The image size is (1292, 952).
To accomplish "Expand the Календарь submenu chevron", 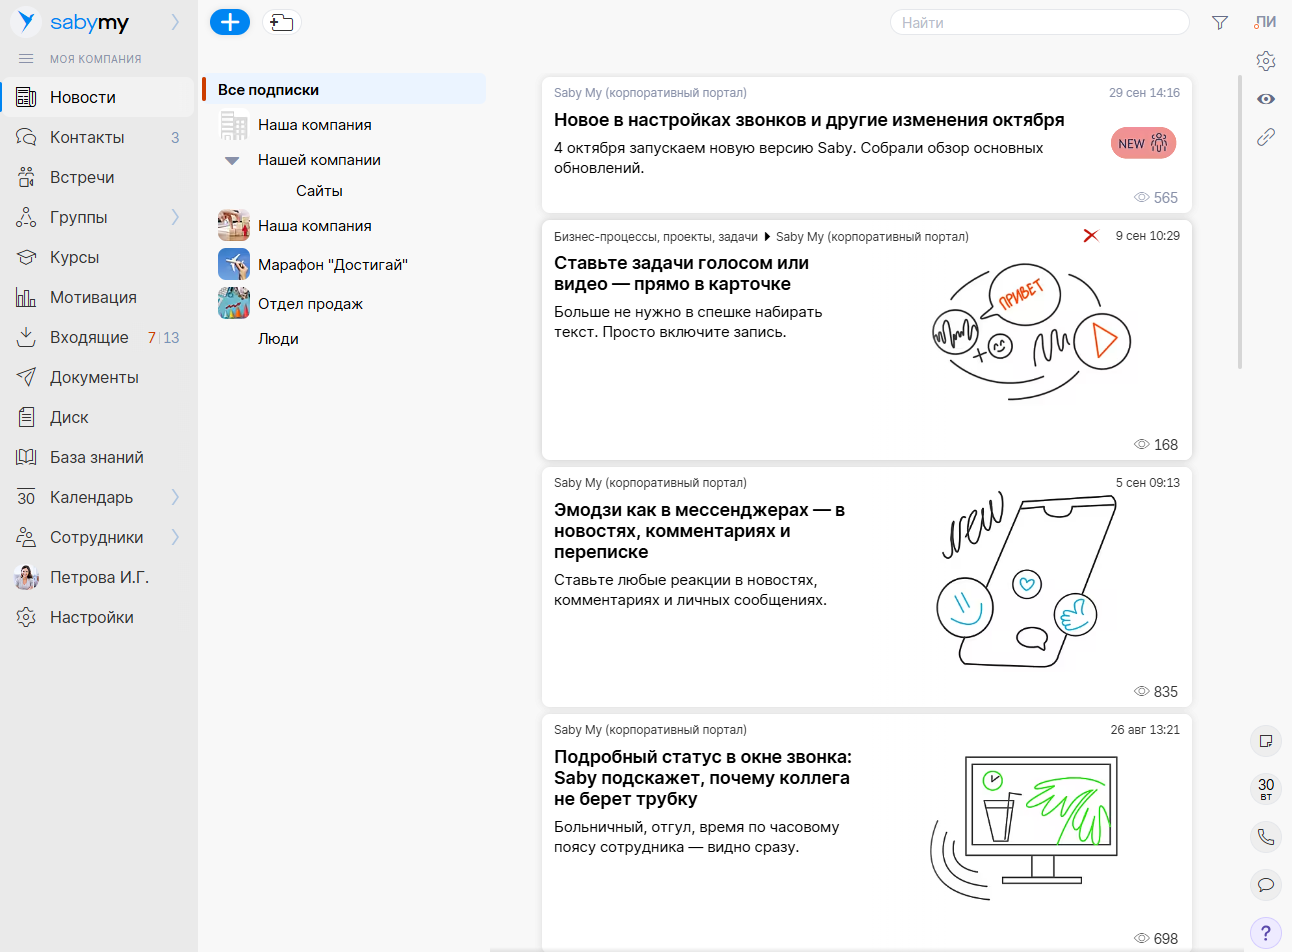I will pos(176,497).
